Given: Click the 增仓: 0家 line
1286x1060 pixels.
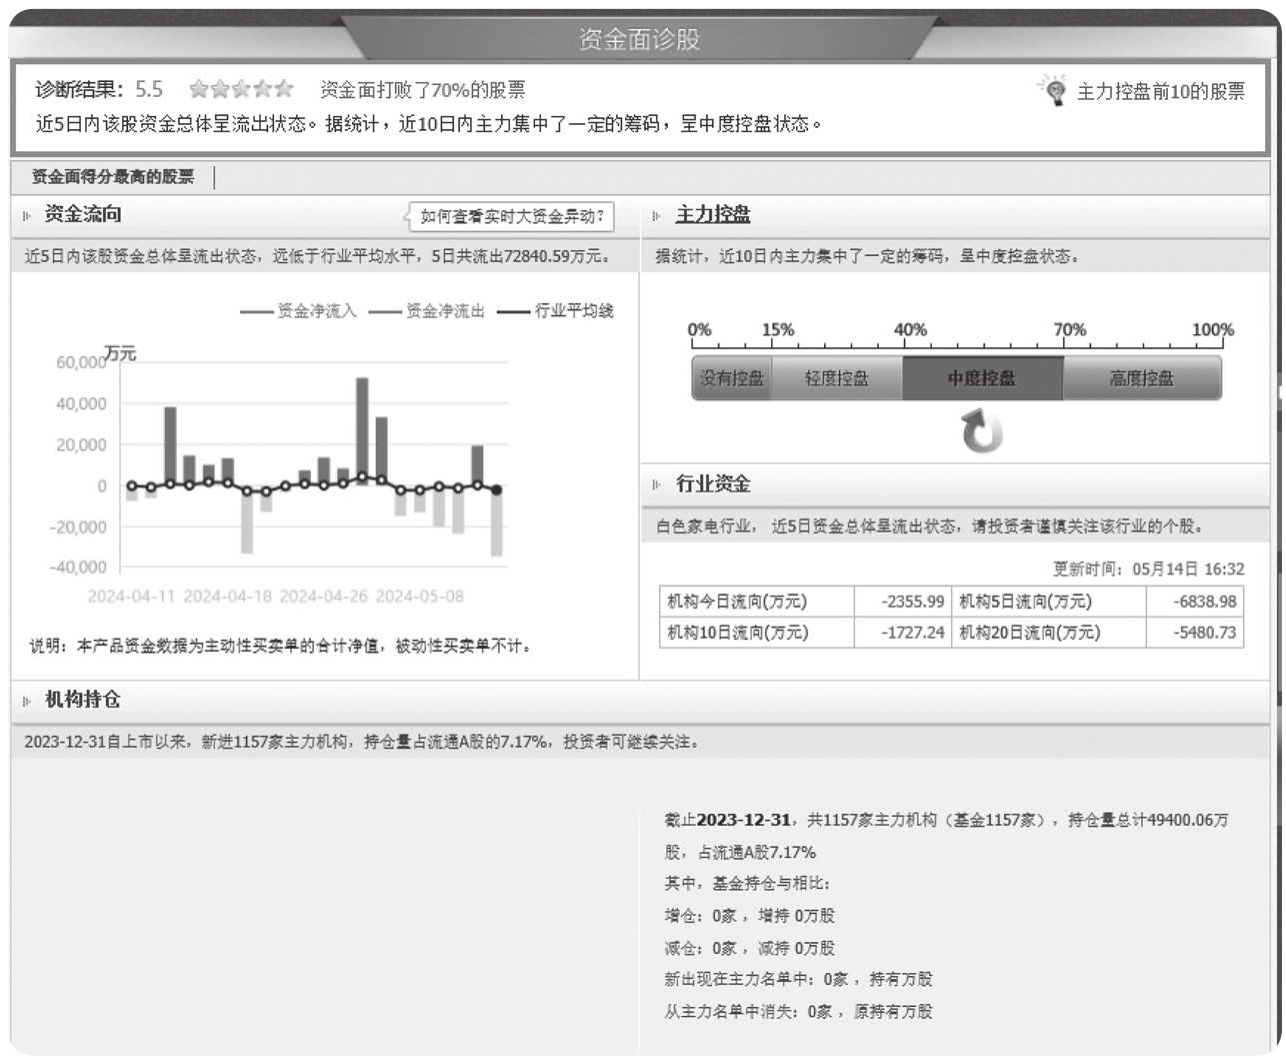Looking at the screenshot, I should point(750,916).
